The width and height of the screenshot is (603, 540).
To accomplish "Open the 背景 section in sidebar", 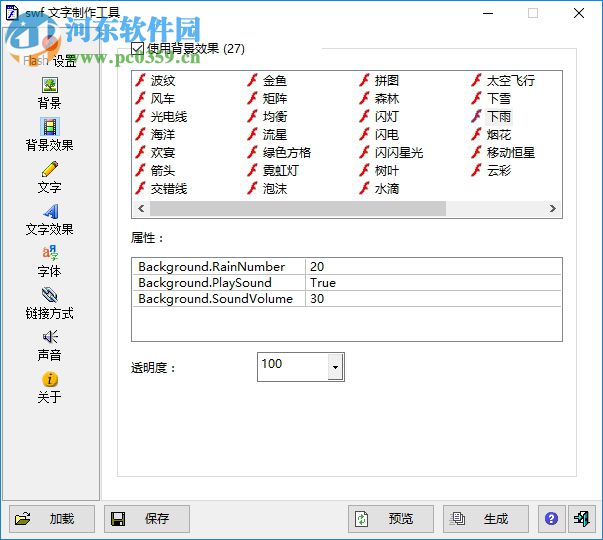I will point(50,93).
